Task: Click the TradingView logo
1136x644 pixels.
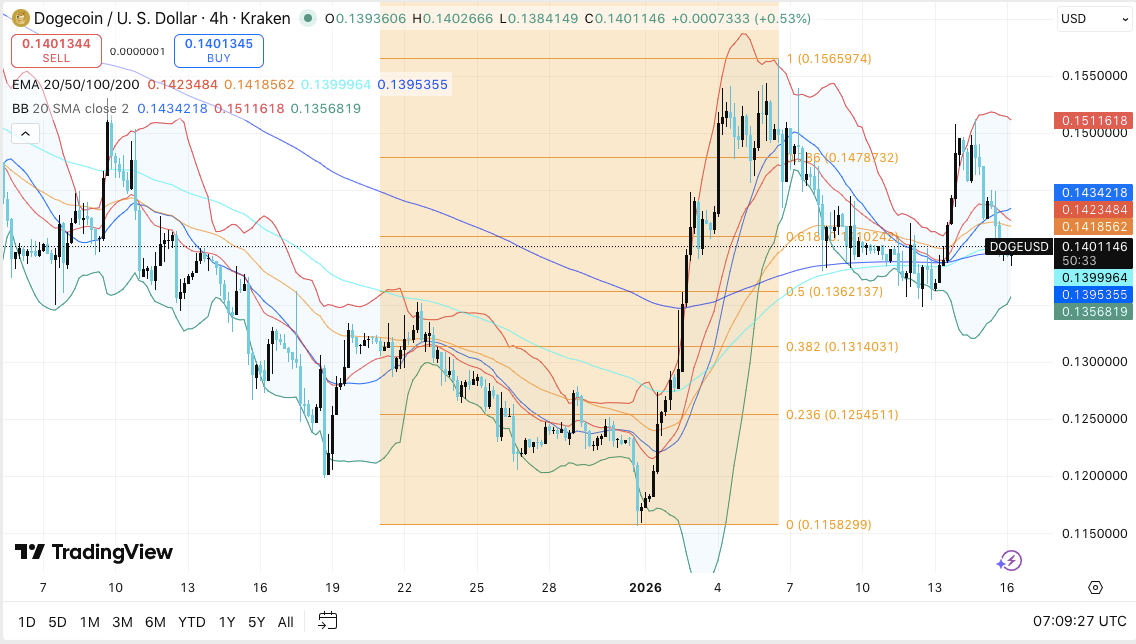Action: point(93,552)
